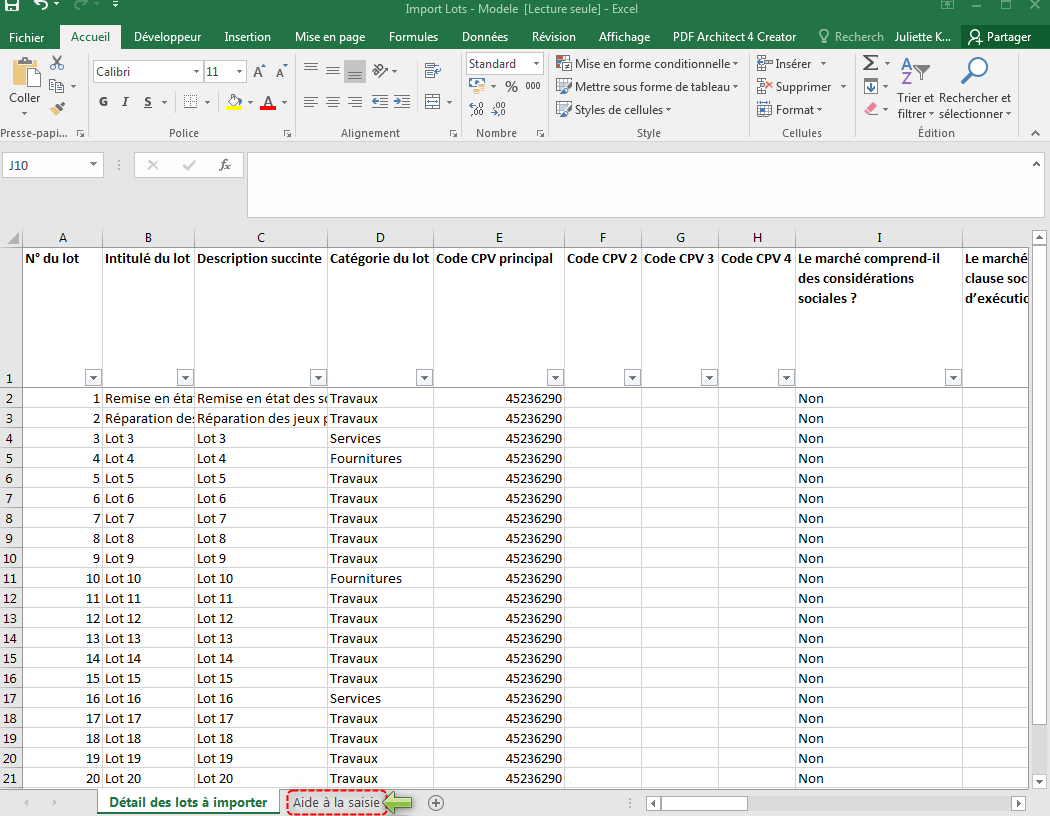Toggle italic formatting (I)
1050x816 pixels.
125,102
